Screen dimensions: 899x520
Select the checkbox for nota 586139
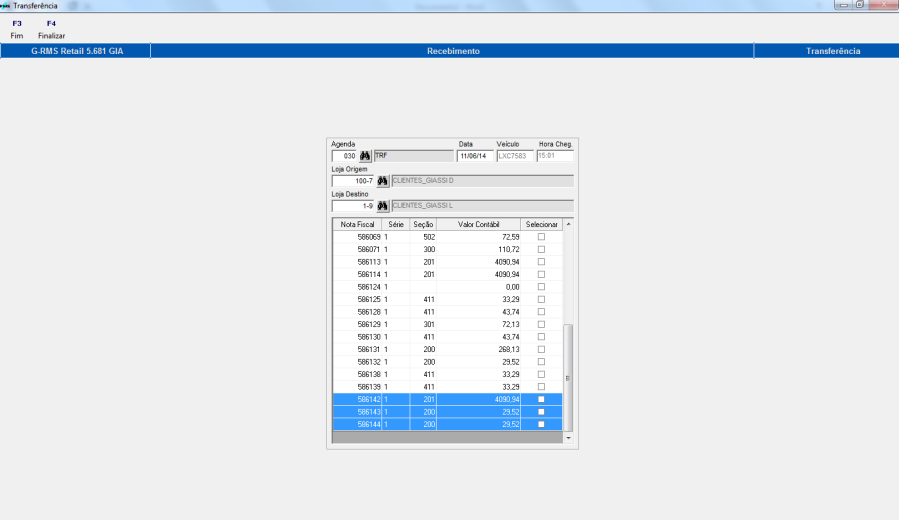[x=541, y=387]
